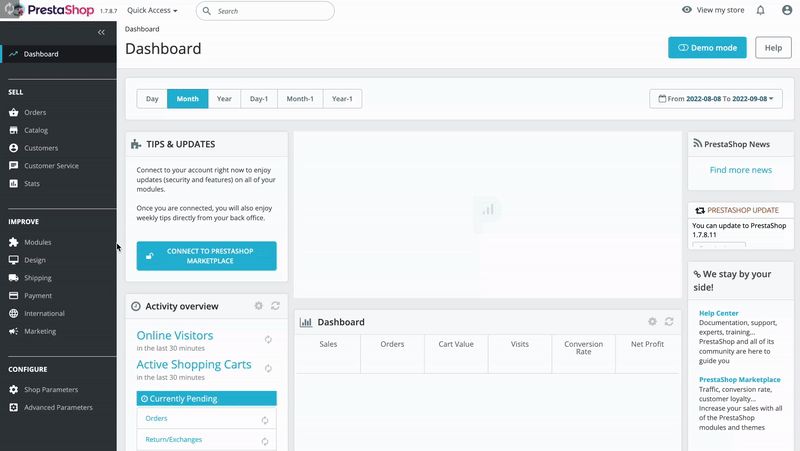Image resolution: width=800 pixels, height=451 pixels.
Task: Select the Sales metric tab
Action: [x=329, y=354]
